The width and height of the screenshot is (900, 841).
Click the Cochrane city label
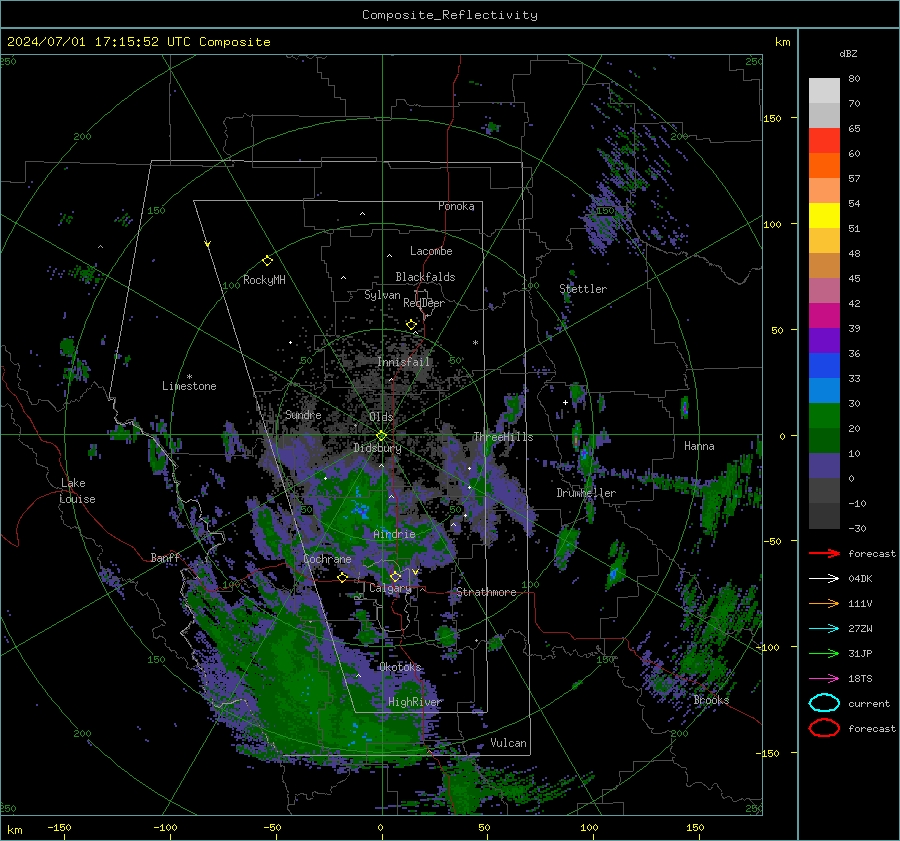pyautogui.click(x=327, y=559)
